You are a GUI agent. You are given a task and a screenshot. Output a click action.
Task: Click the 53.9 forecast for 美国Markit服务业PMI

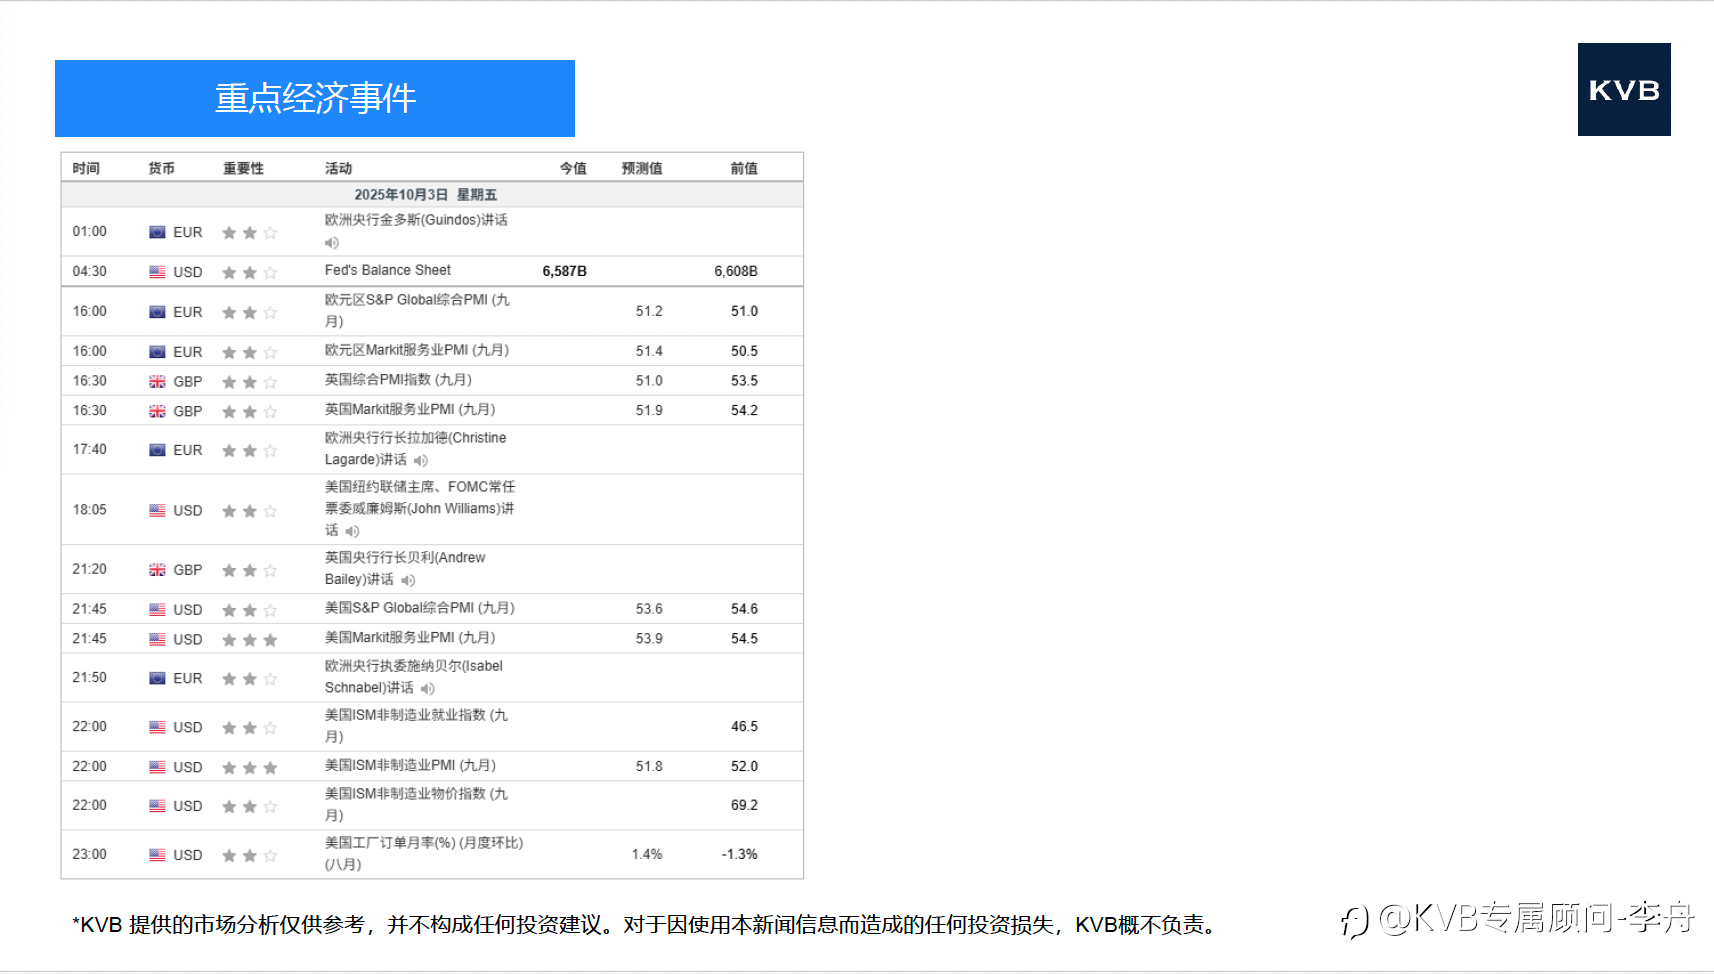point(649,638)
